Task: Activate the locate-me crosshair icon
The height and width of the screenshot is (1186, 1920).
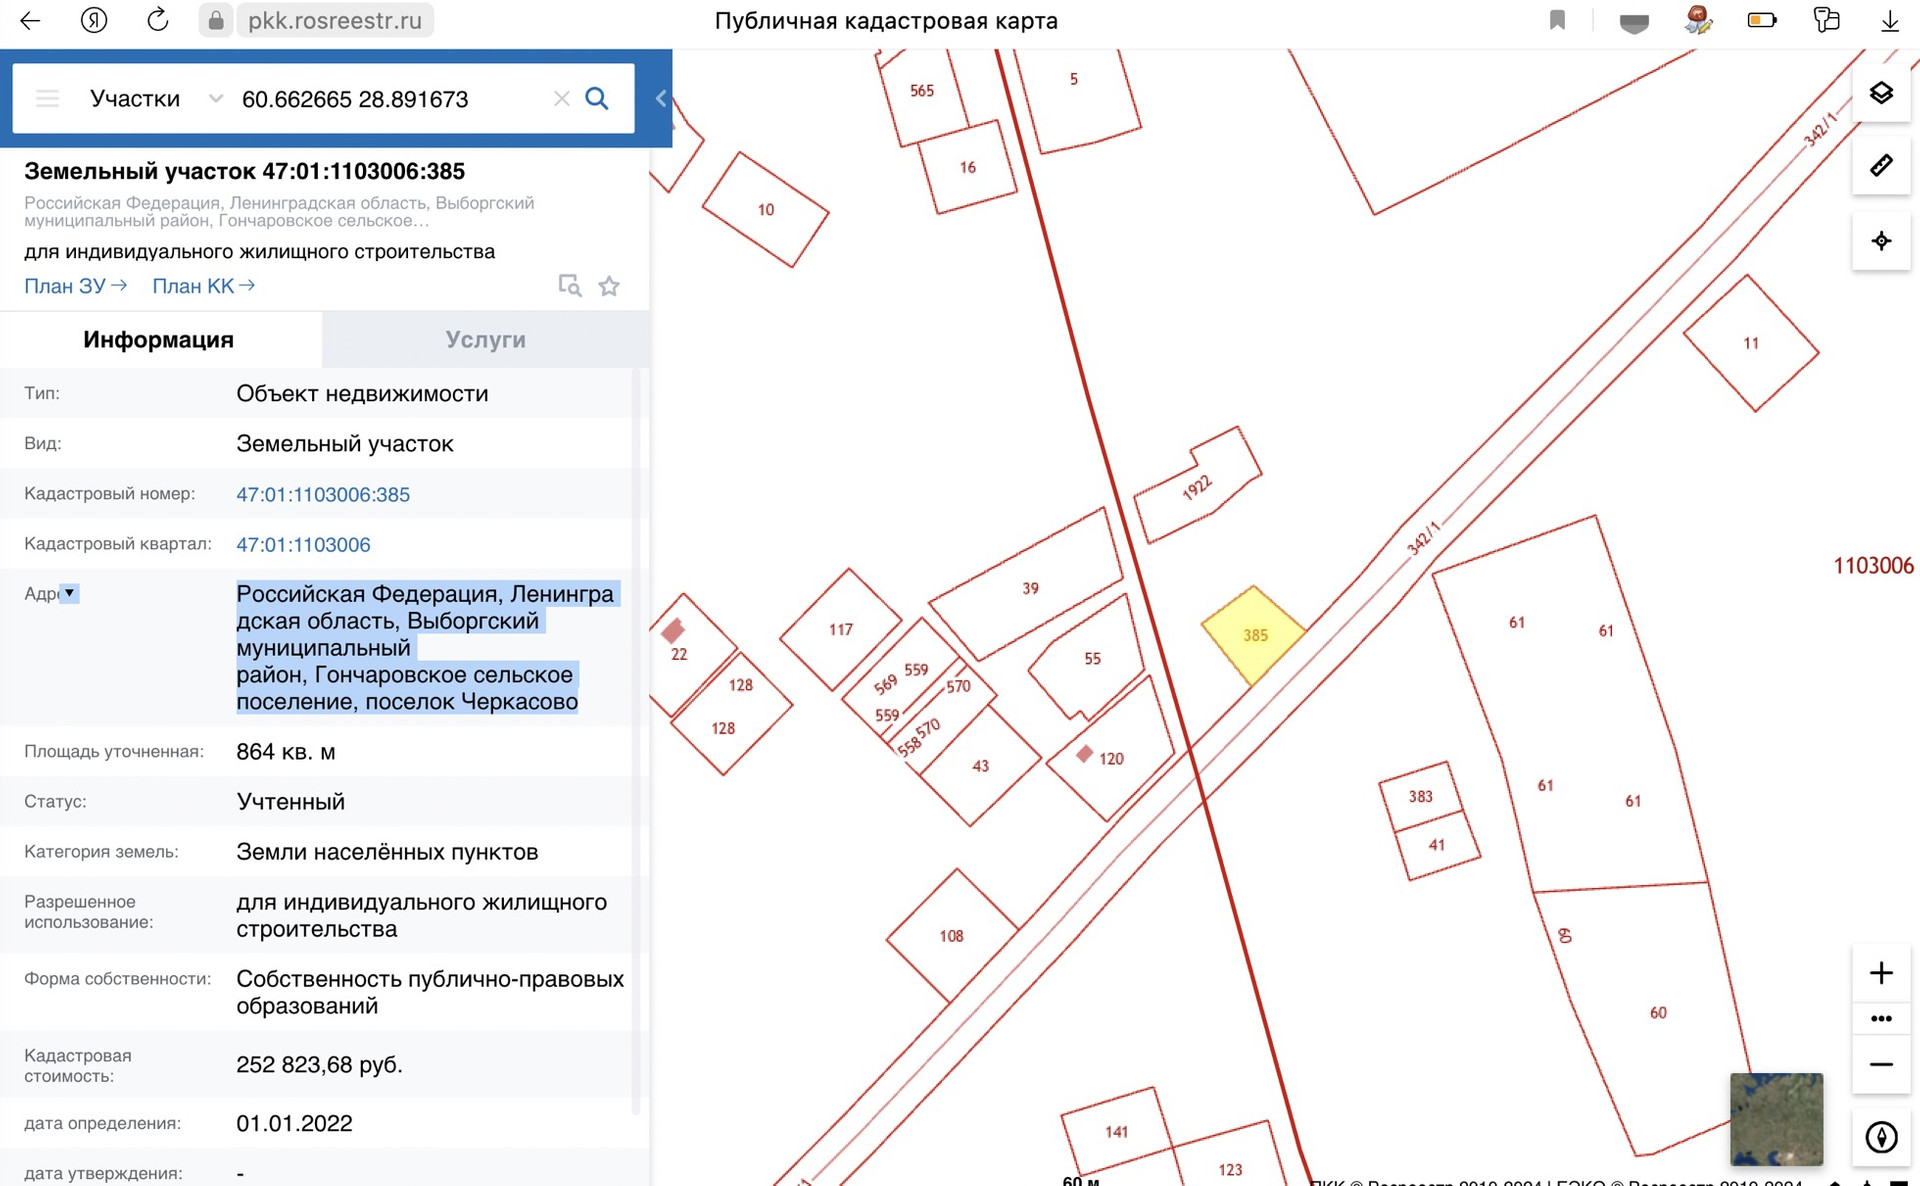Action: (1881, 241)
